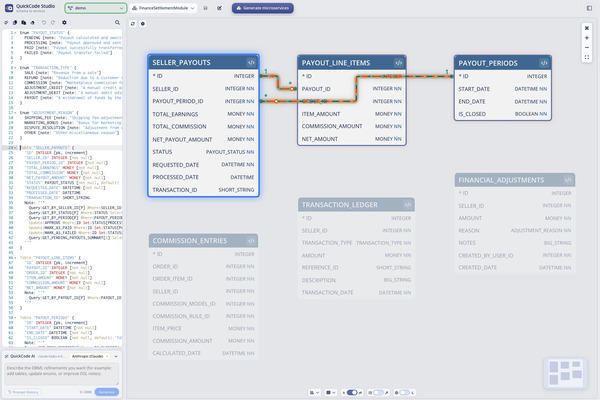
Task: Click NET_PAYOUT_AMOUNT row in SELLER_PAYOUTS
Action: tap(203, 139)
